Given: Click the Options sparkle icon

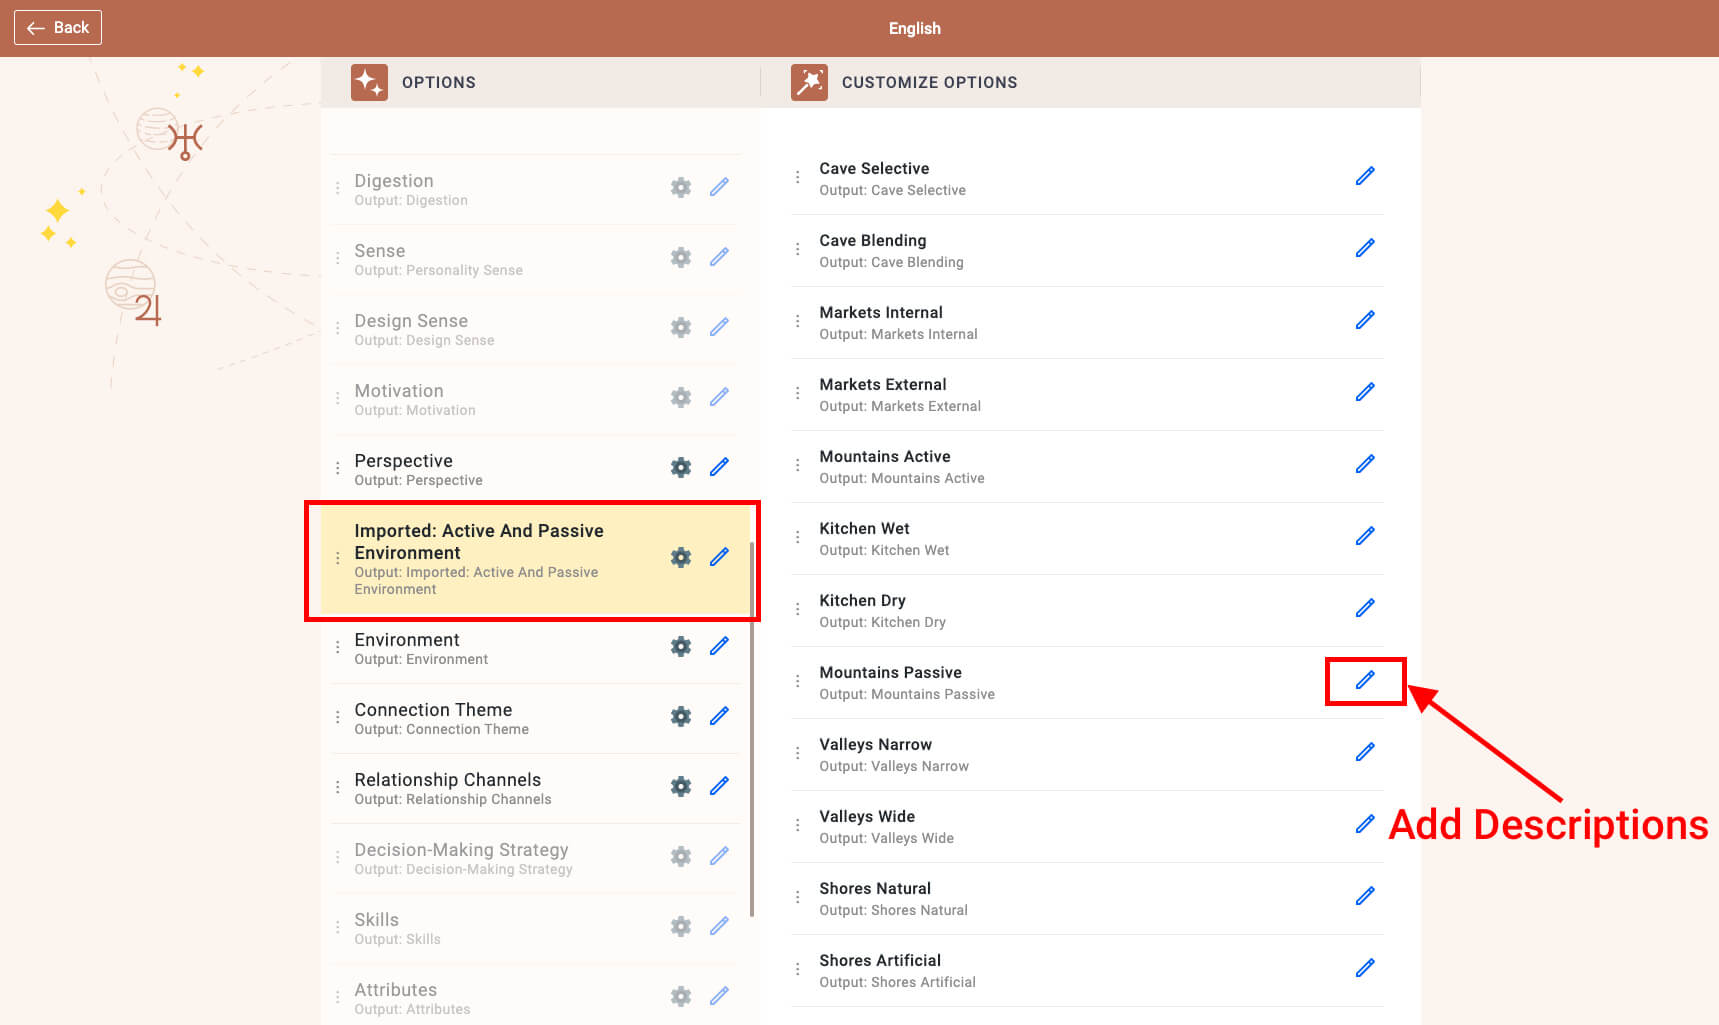Looking at the screenshot, I should 369,82.
